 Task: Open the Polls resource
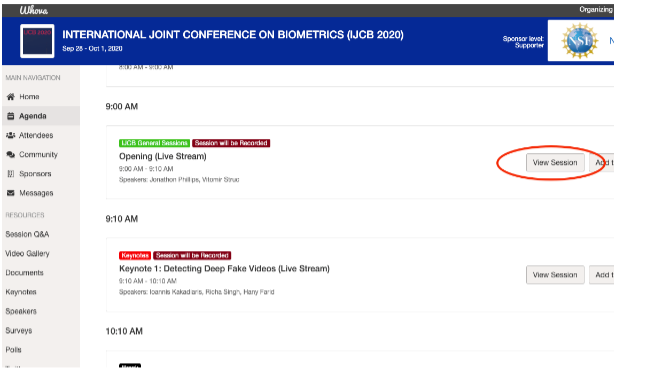(13, 350)
